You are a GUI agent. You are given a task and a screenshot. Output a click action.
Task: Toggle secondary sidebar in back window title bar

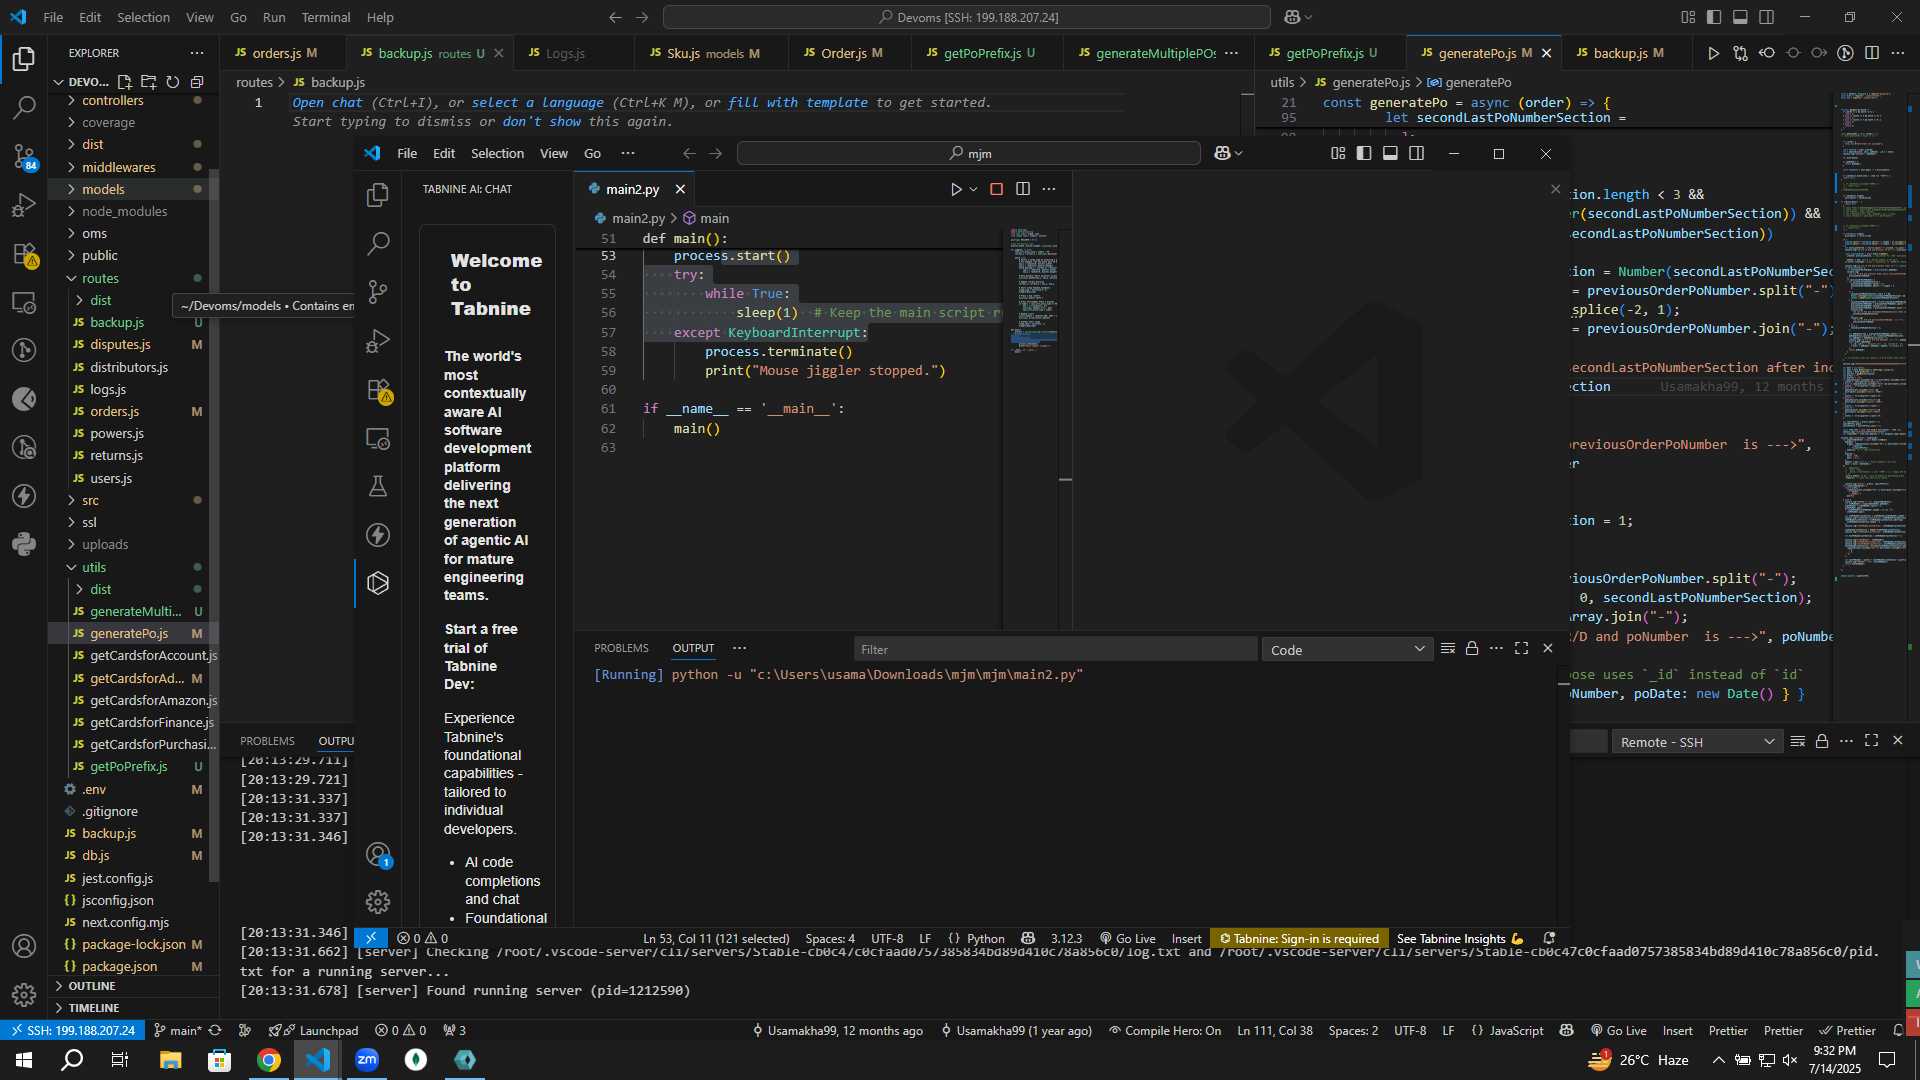pyautogui.click(x=1767, y=17)
